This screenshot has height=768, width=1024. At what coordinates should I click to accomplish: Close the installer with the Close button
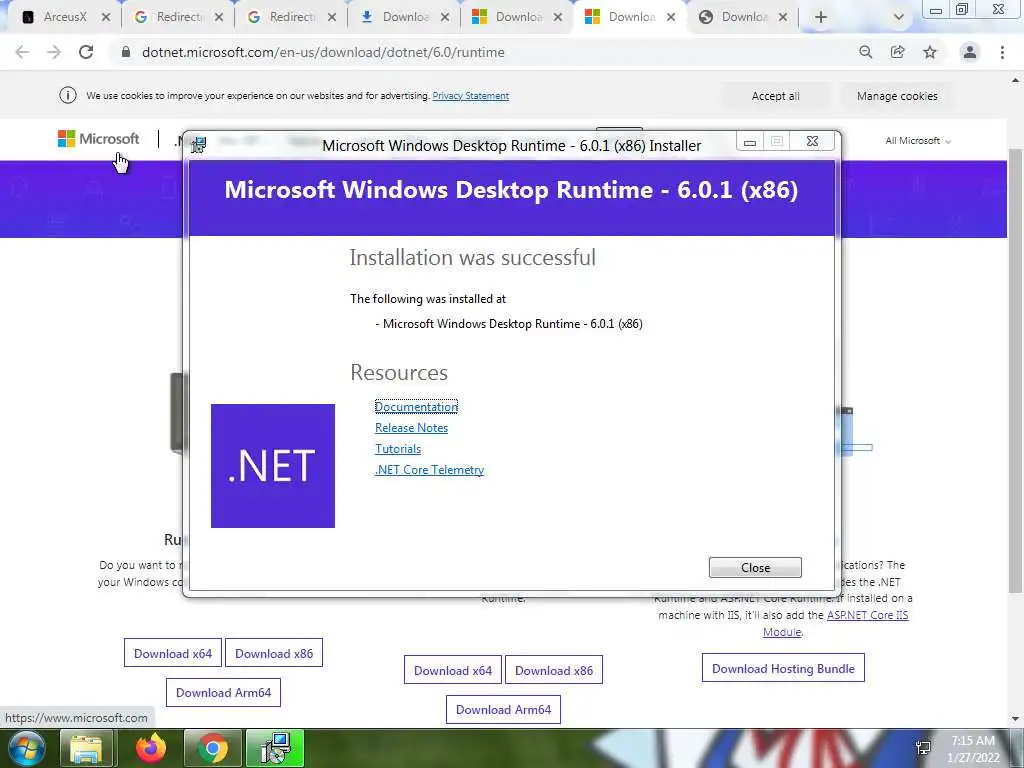(755, 568)
